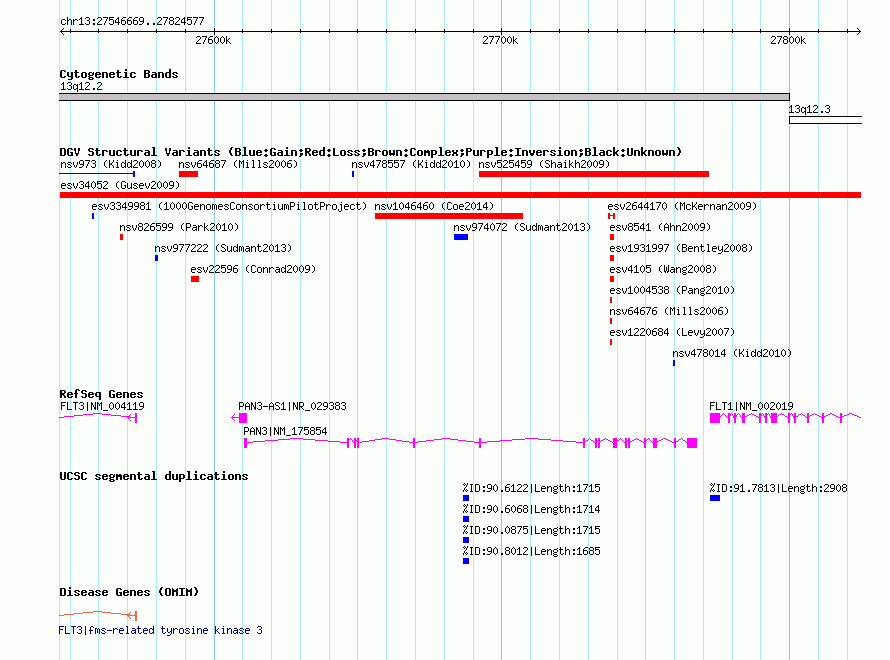Screen dimensions: 890x660
Task: Click UCSC segmental duplications track title
Action: pyautogui.click(x=154, y=476)
